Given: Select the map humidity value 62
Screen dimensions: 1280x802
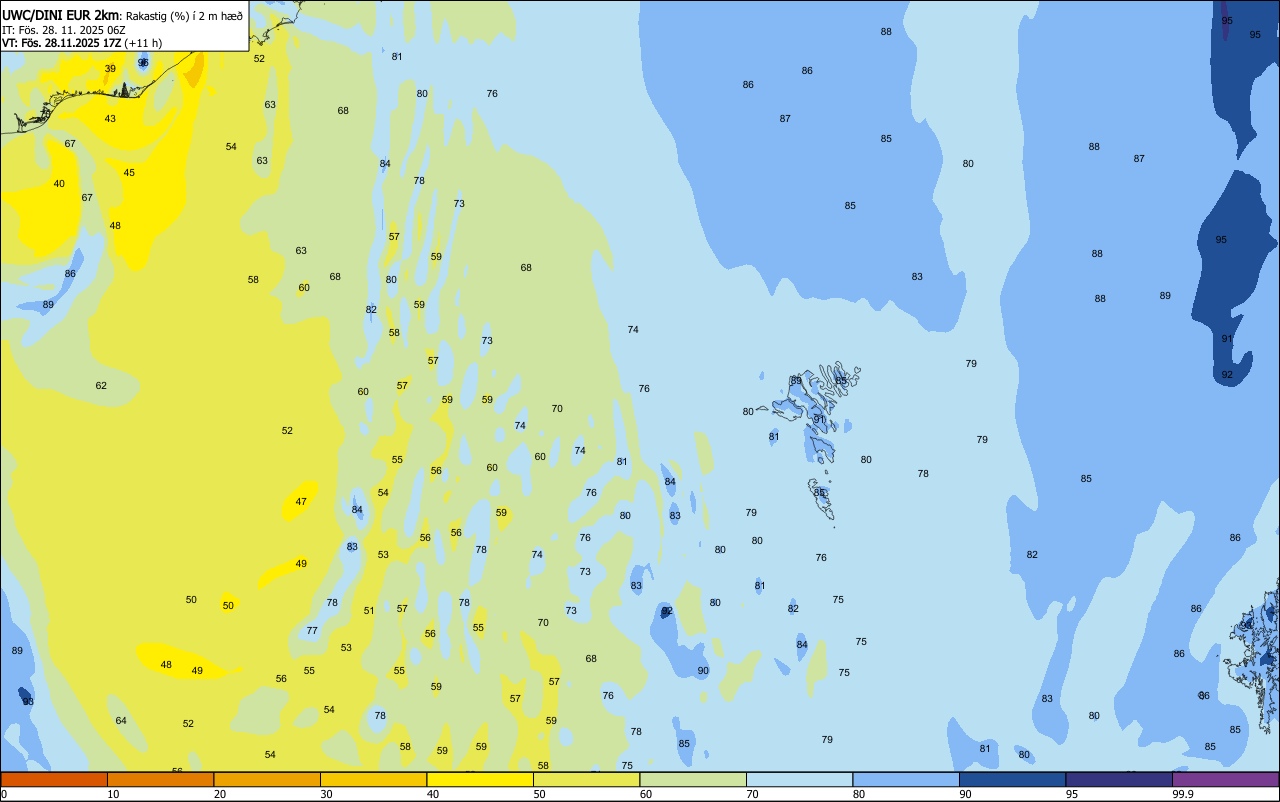Looking at the screenshot, I should click(x=101, y=386).
